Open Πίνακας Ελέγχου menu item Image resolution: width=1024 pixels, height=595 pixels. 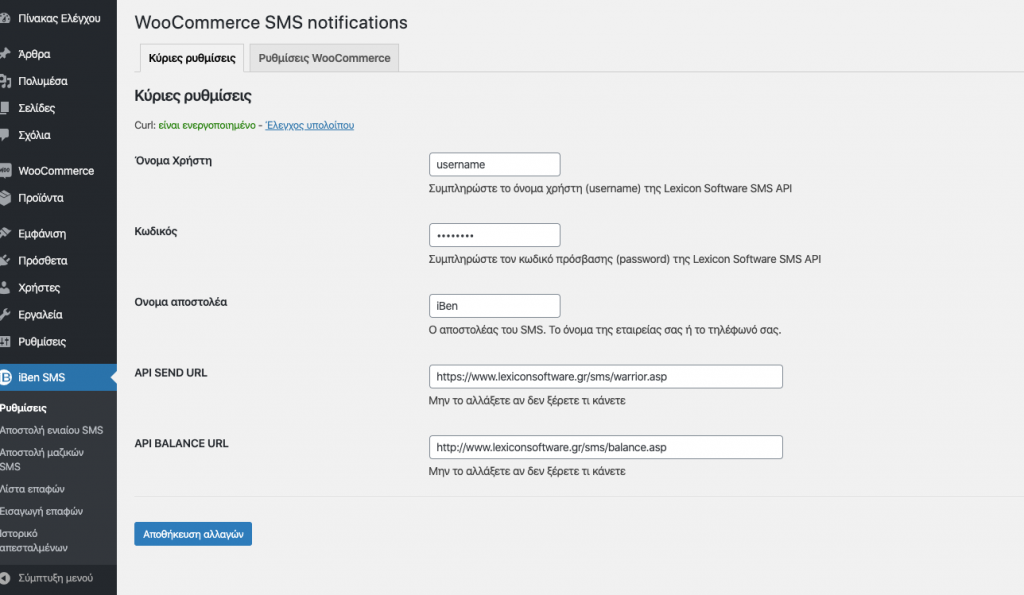(58, 18)
